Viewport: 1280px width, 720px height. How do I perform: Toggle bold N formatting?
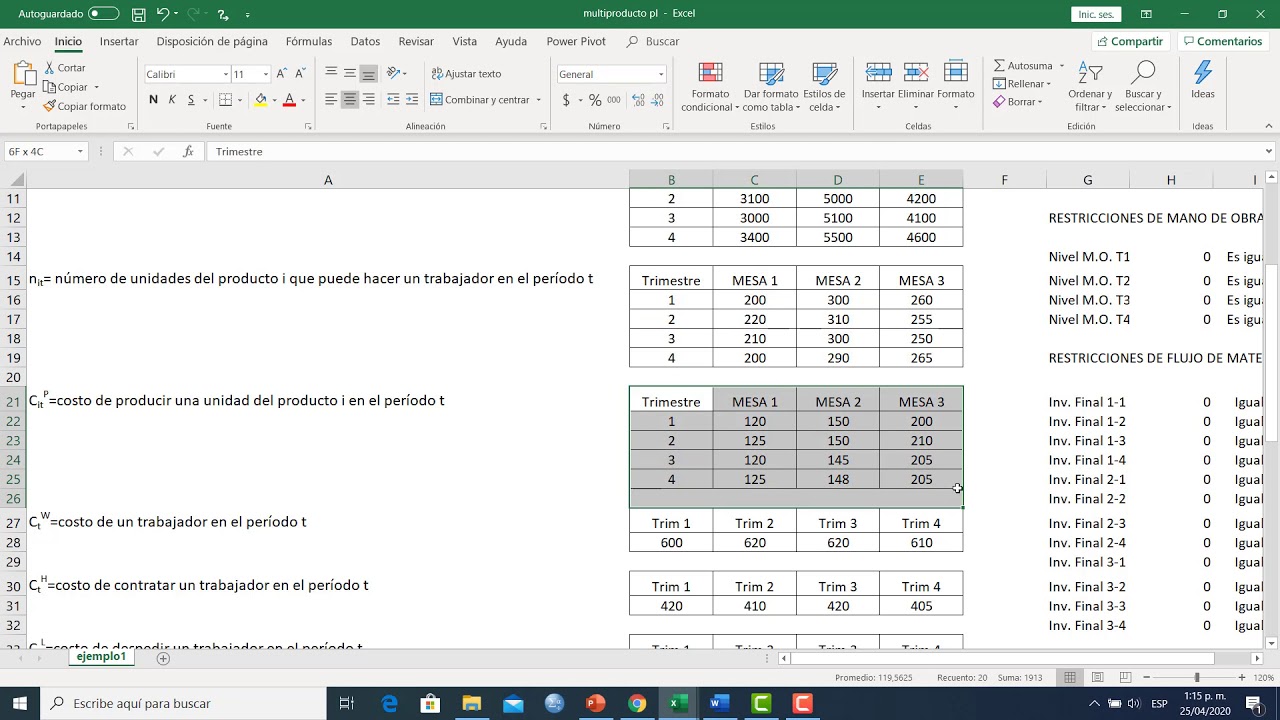(x=153, y=99)
